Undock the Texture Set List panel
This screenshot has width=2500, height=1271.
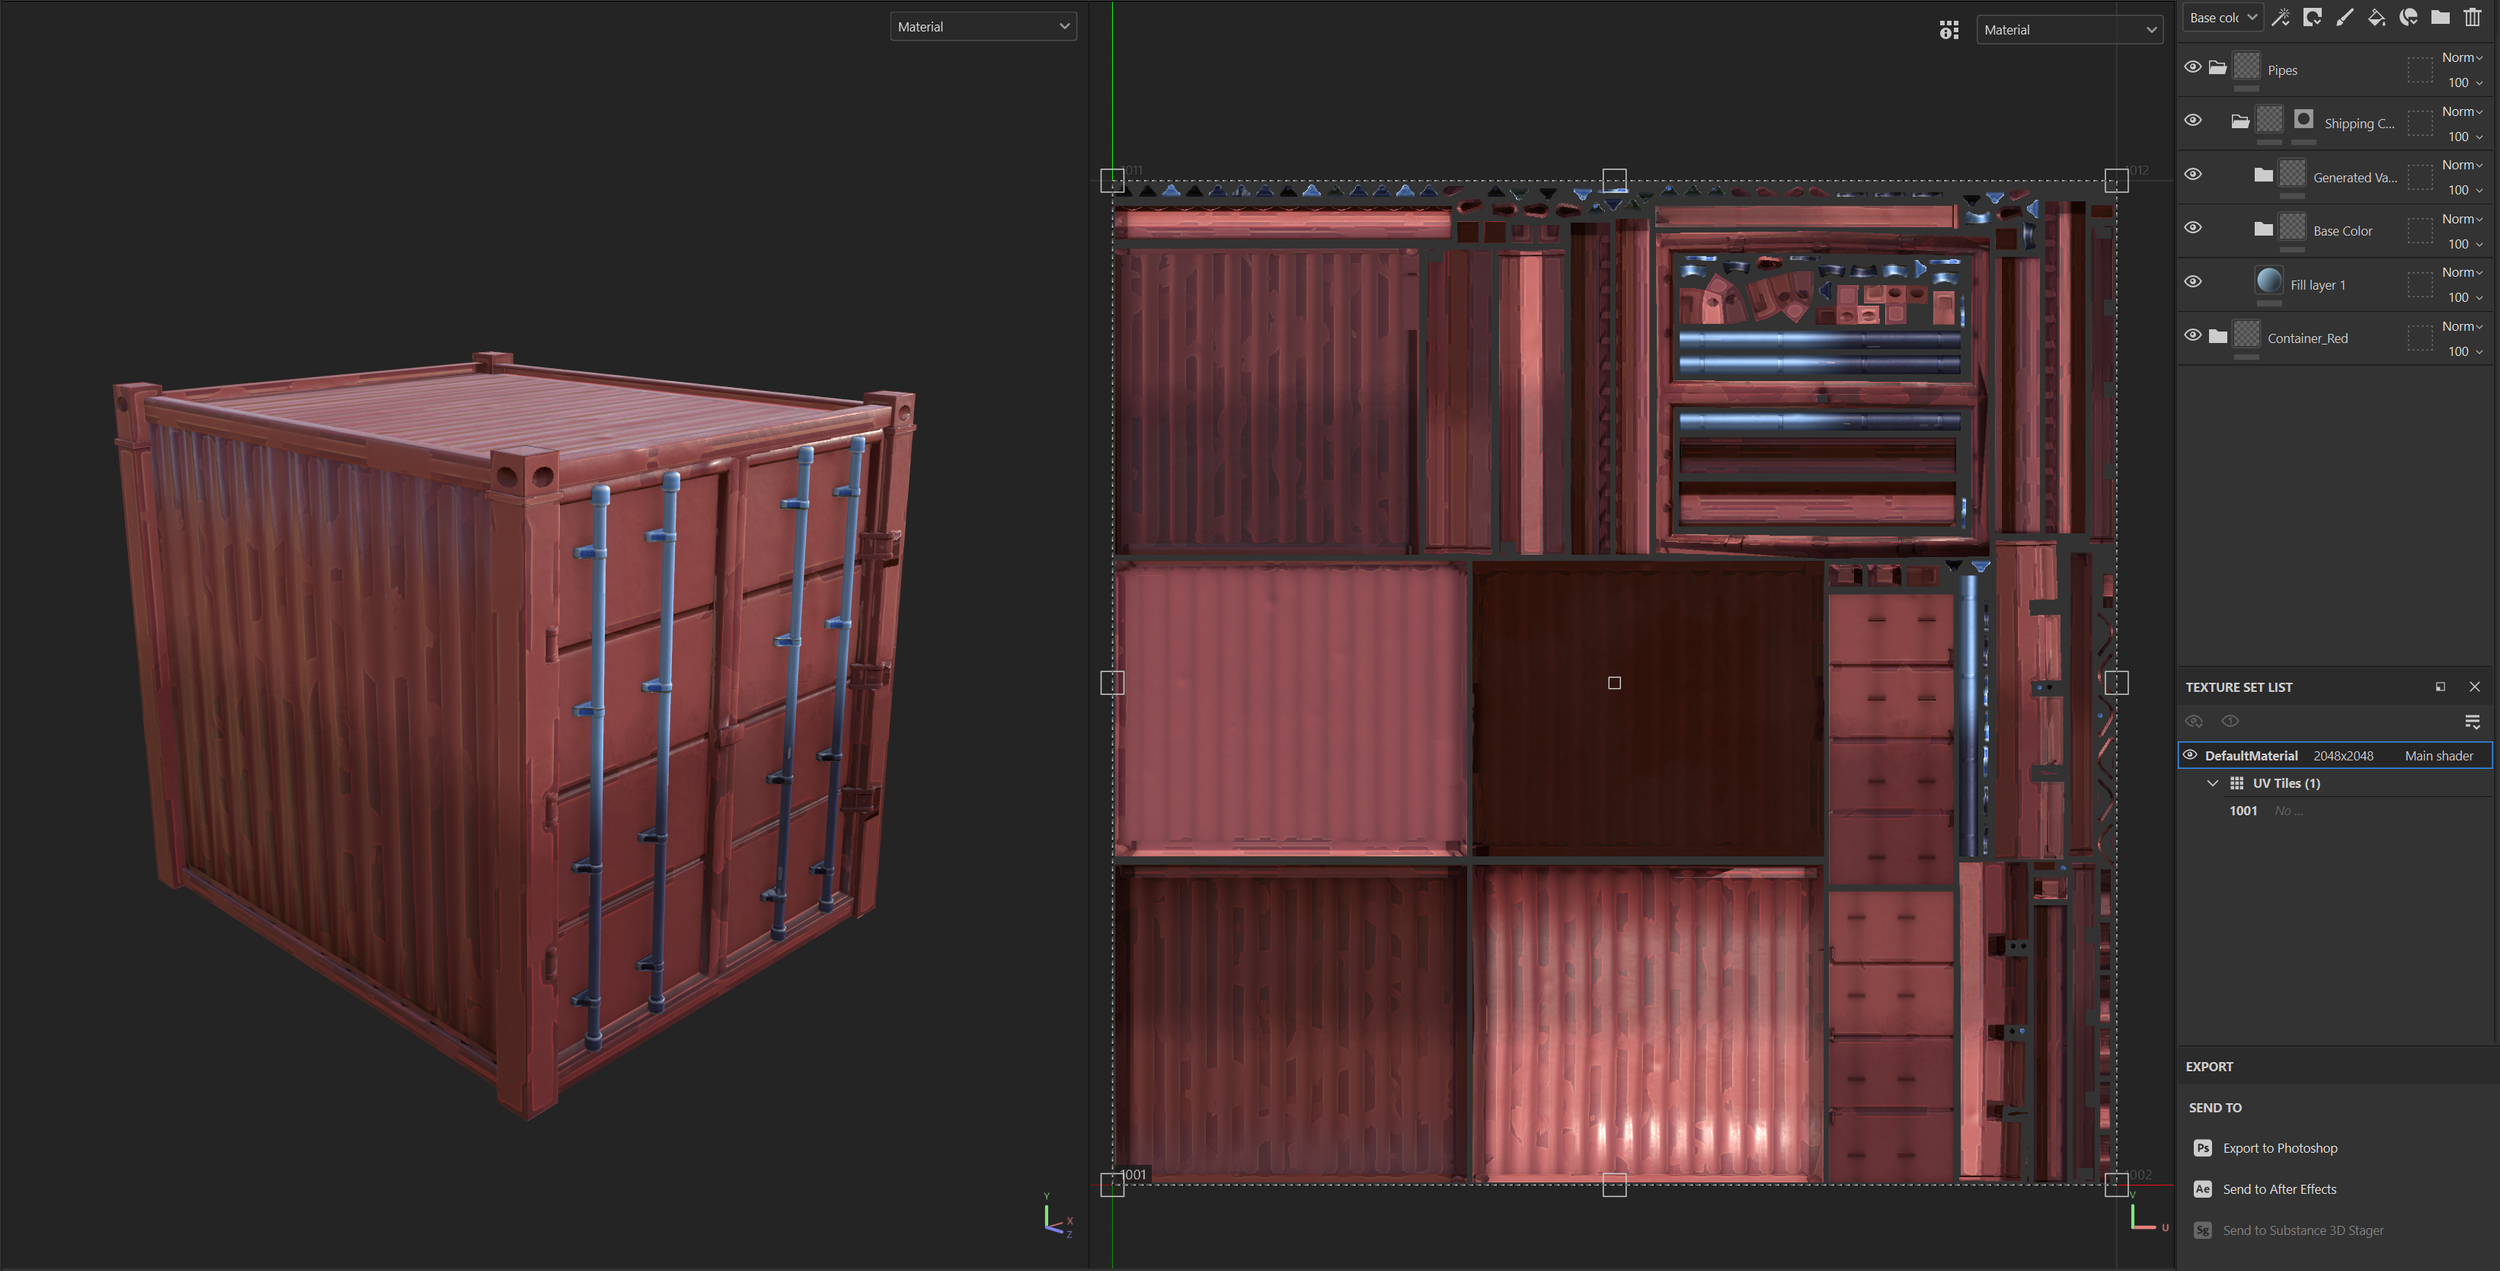(2441, 687)
